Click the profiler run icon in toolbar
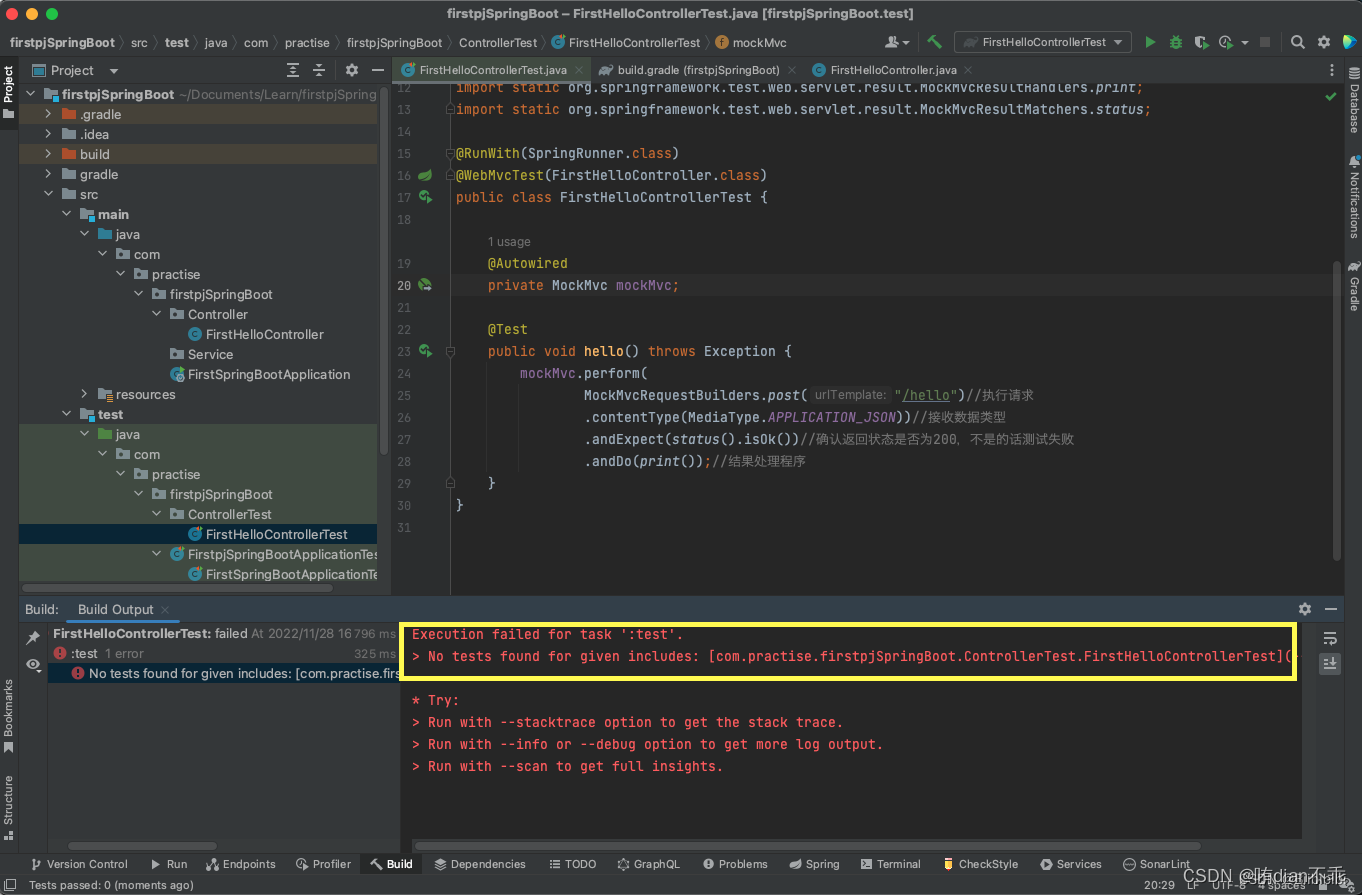 [x=1226, y=42]
